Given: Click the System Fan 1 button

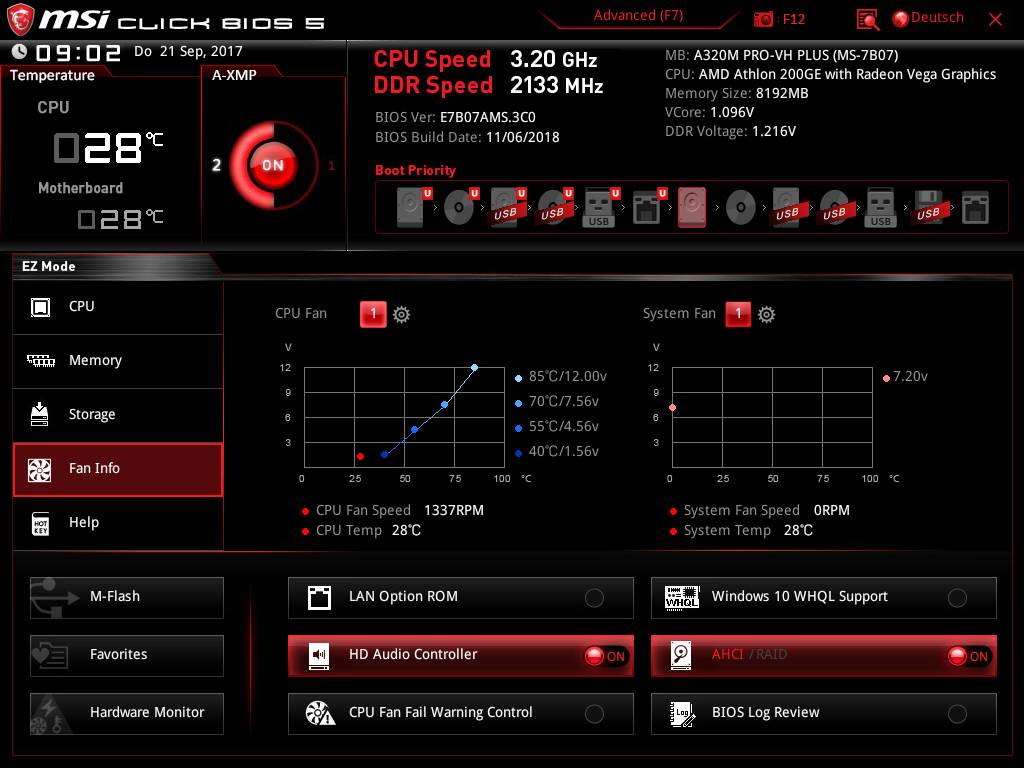Looking at the screenshot, I should (x=738, y=314).
